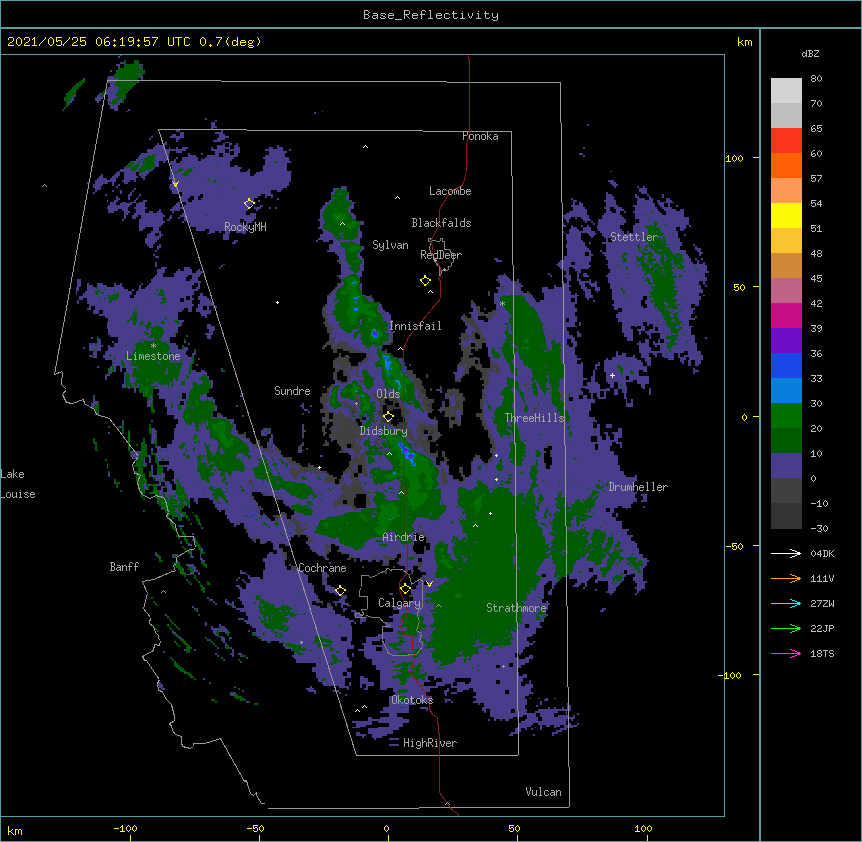Screen dimensions: 862x842
Task: Click the Lacombe city label
Action: (450, 191)
